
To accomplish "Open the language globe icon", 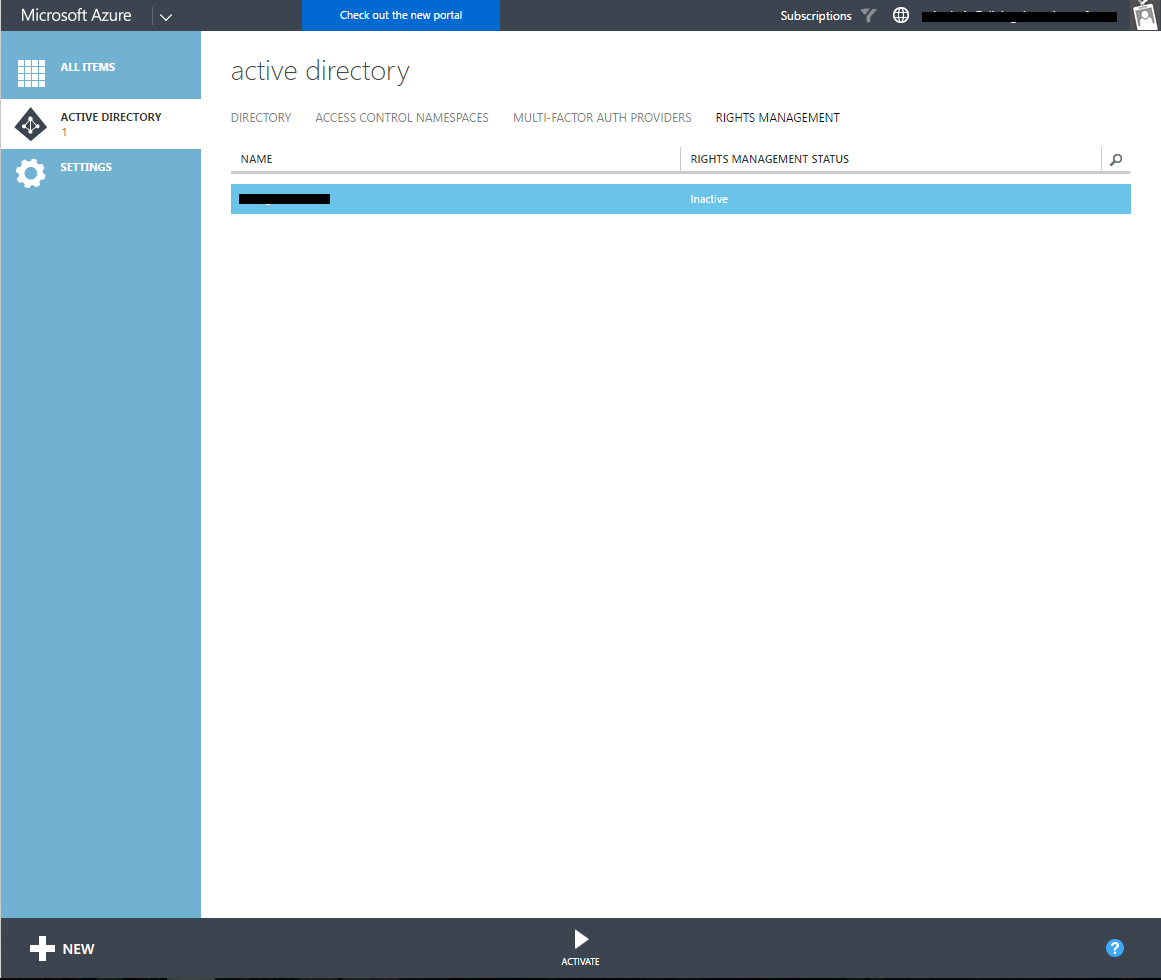I will coord(900,15).
